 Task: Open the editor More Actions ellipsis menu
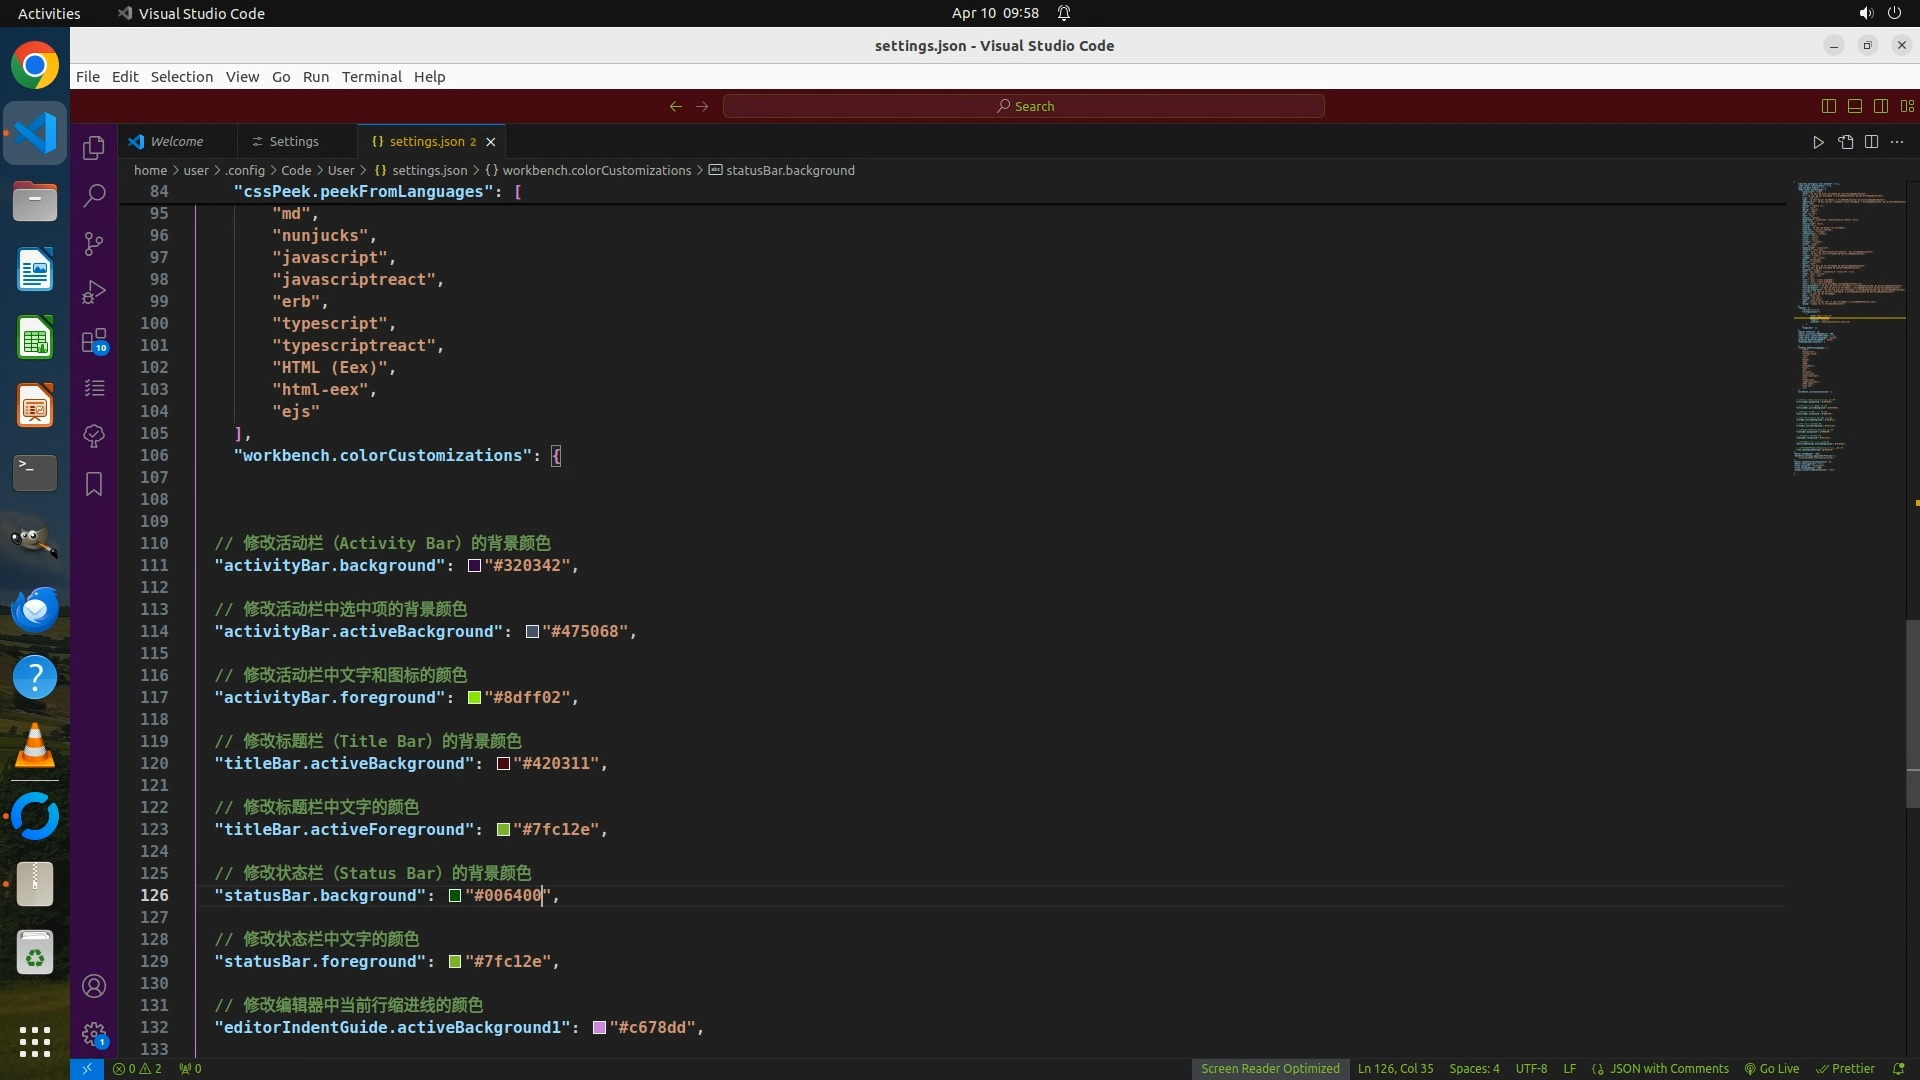1897,142
